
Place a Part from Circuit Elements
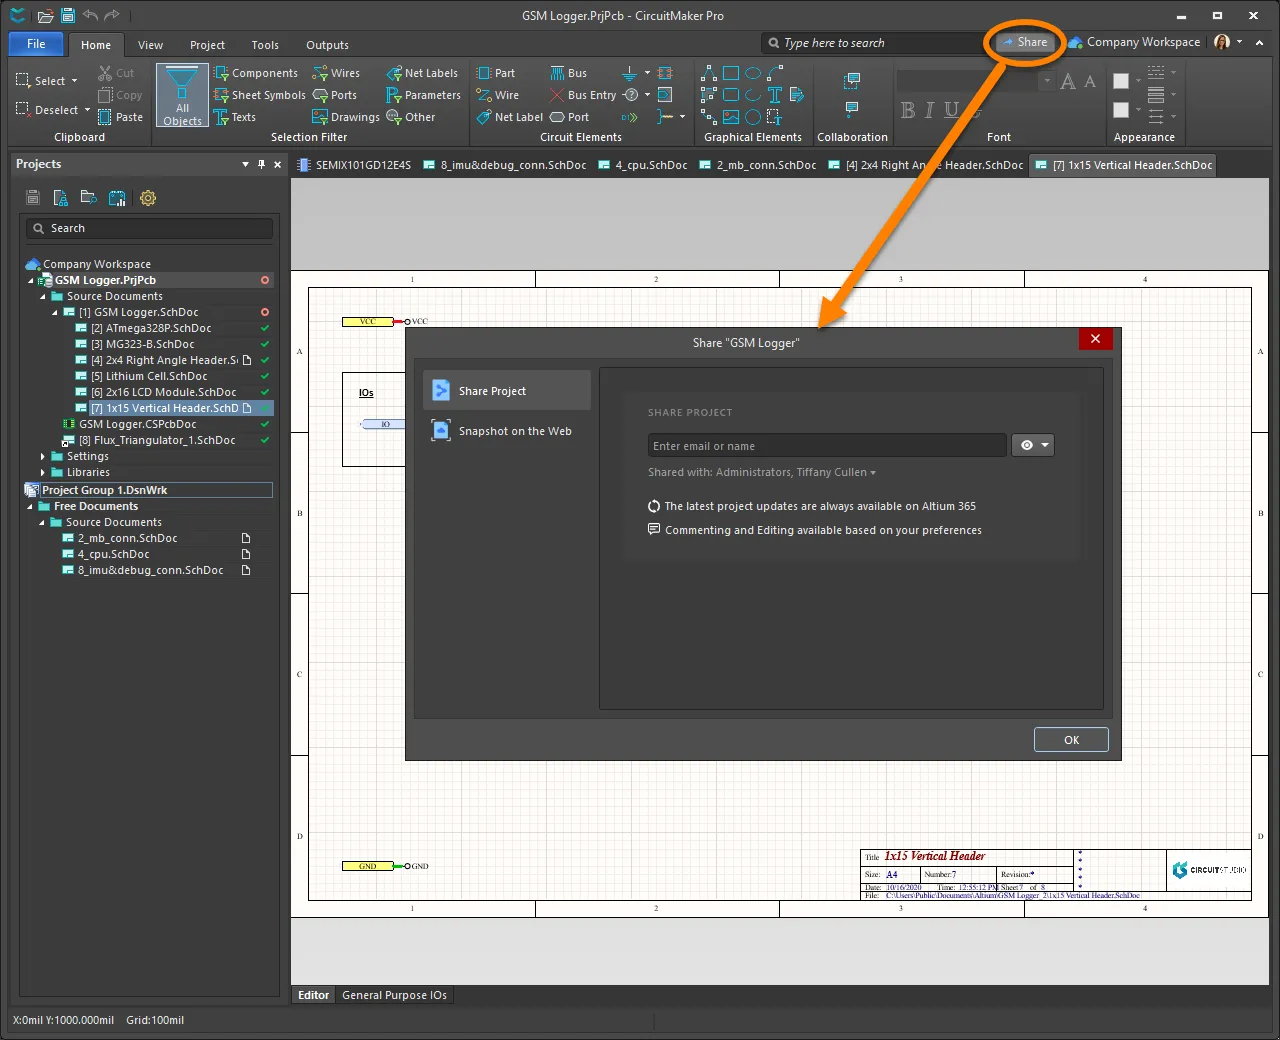[496, 73]
